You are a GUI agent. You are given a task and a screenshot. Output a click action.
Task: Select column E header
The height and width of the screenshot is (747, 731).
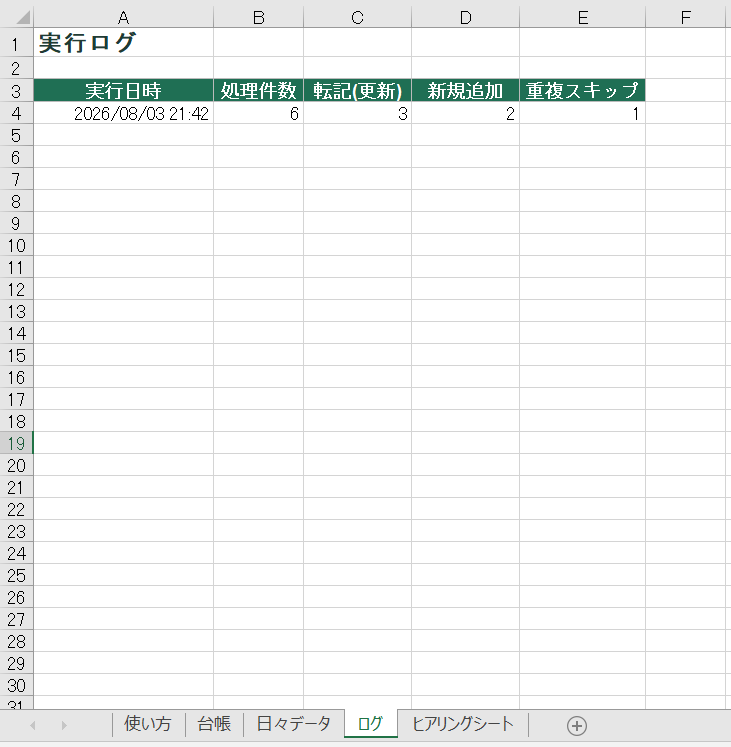pyautogui.click(x=582, y=18)
